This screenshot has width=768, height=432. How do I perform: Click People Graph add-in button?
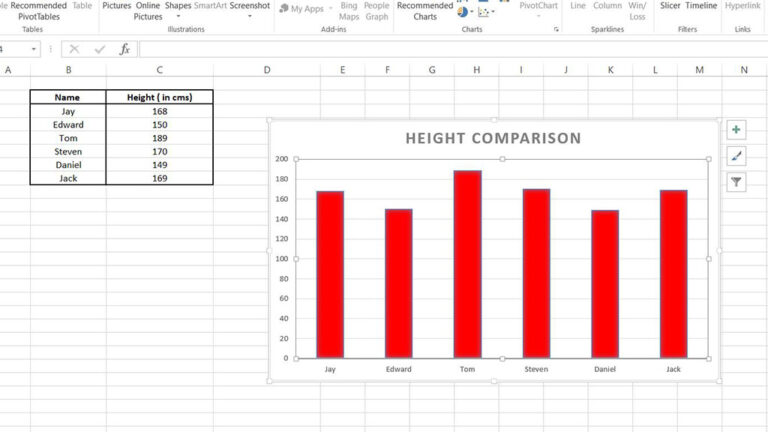377,11
